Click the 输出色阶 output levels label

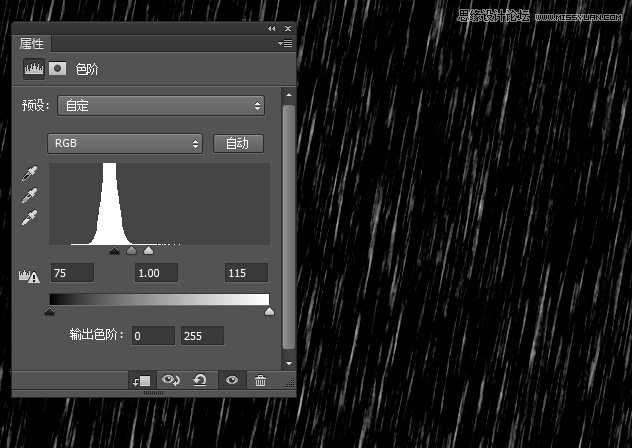[x=96, y=335]
